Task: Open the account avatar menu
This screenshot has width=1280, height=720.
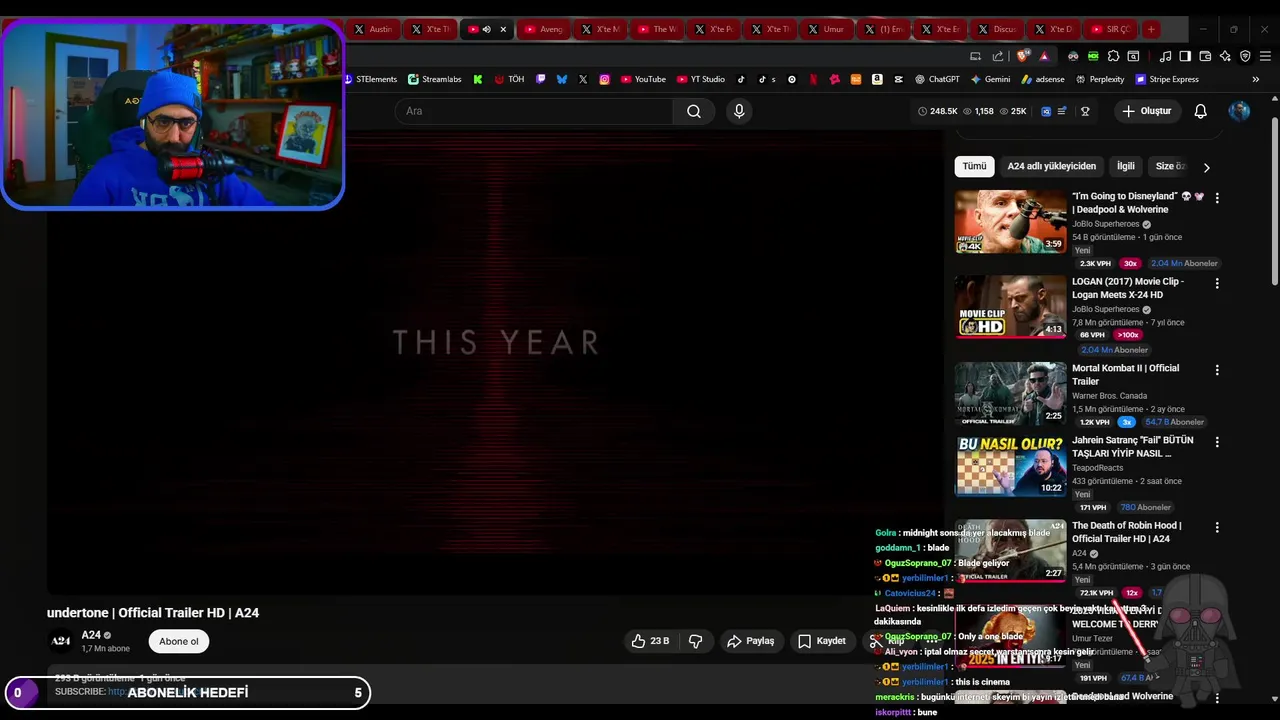Action: coord(1239,111)
